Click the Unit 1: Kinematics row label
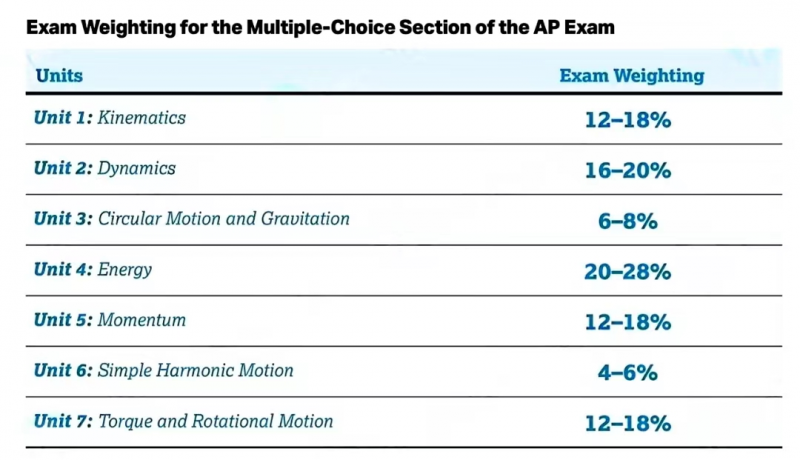 pos(110,118)
